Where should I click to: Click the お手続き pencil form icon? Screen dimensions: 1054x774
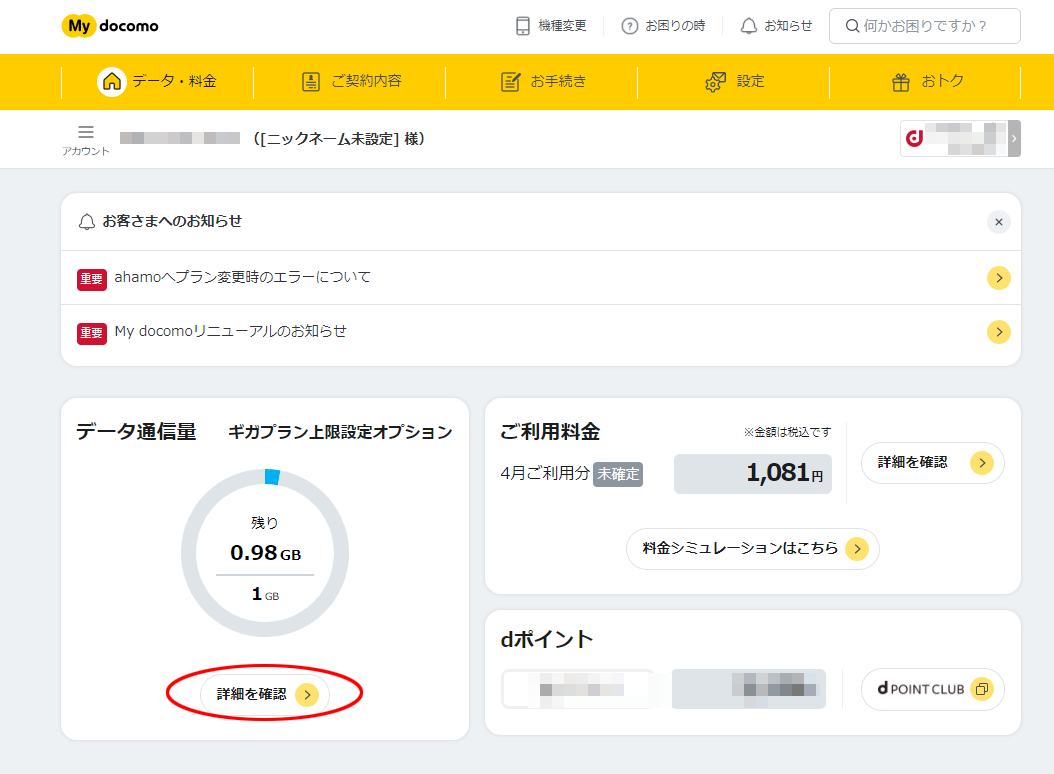pos(510,82)
